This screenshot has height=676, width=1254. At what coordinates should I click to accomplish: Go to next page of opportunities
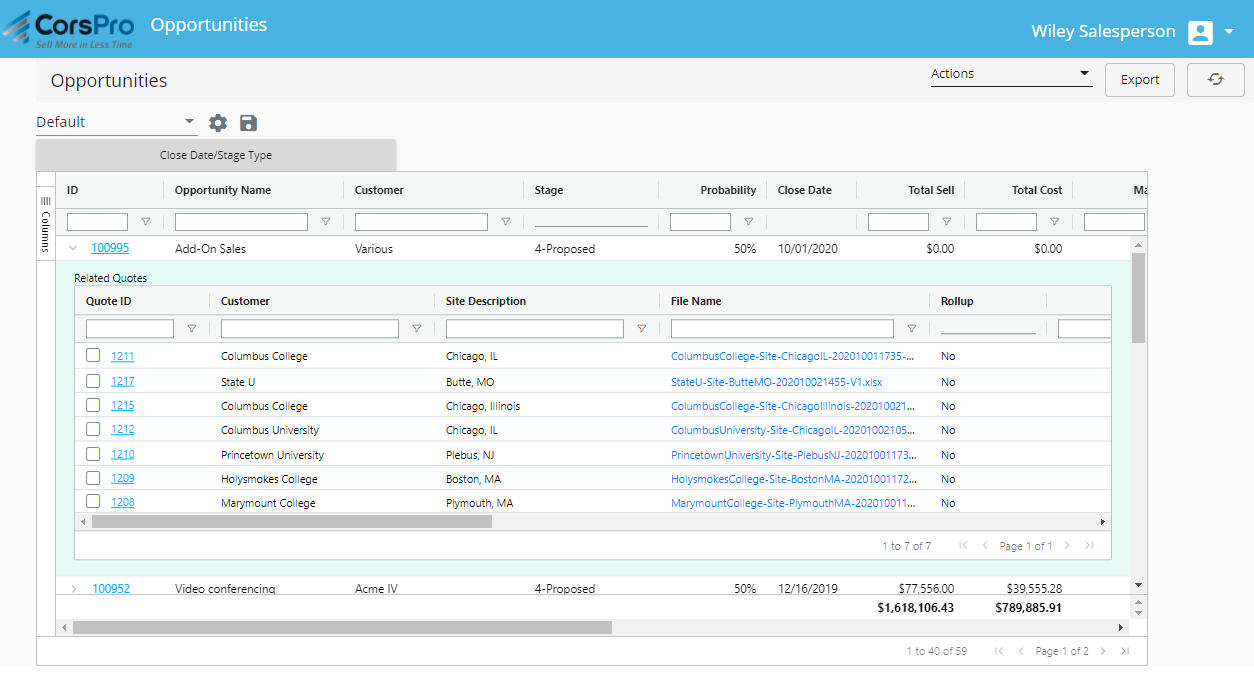(1102, 650)
